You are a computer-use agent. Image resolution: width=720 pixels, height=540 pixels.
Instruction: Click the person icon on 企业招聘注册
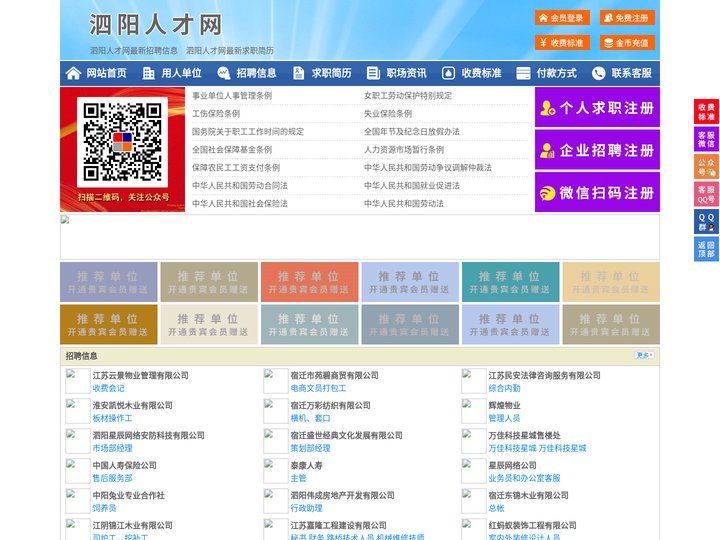coord(547,150)
